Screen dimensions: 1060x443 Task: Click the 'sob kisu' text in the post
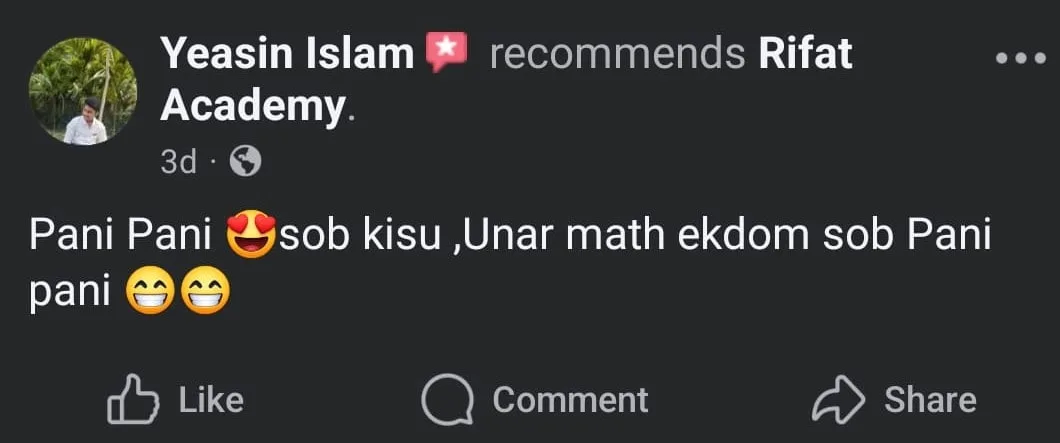click(x=361, y=240)
